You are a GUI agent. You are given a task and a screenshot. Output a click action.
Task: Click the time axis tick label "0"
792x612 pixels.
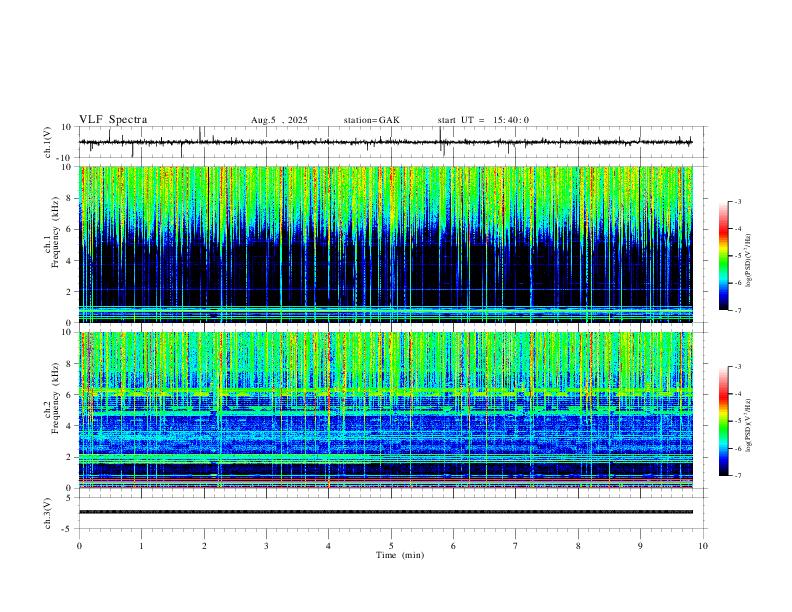pos(79,546)
